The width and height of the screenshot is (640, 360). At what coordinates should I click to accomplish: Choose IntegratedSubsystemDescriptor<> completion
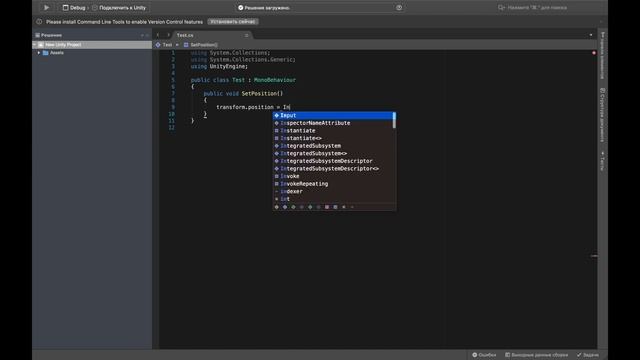click(333, 169)
